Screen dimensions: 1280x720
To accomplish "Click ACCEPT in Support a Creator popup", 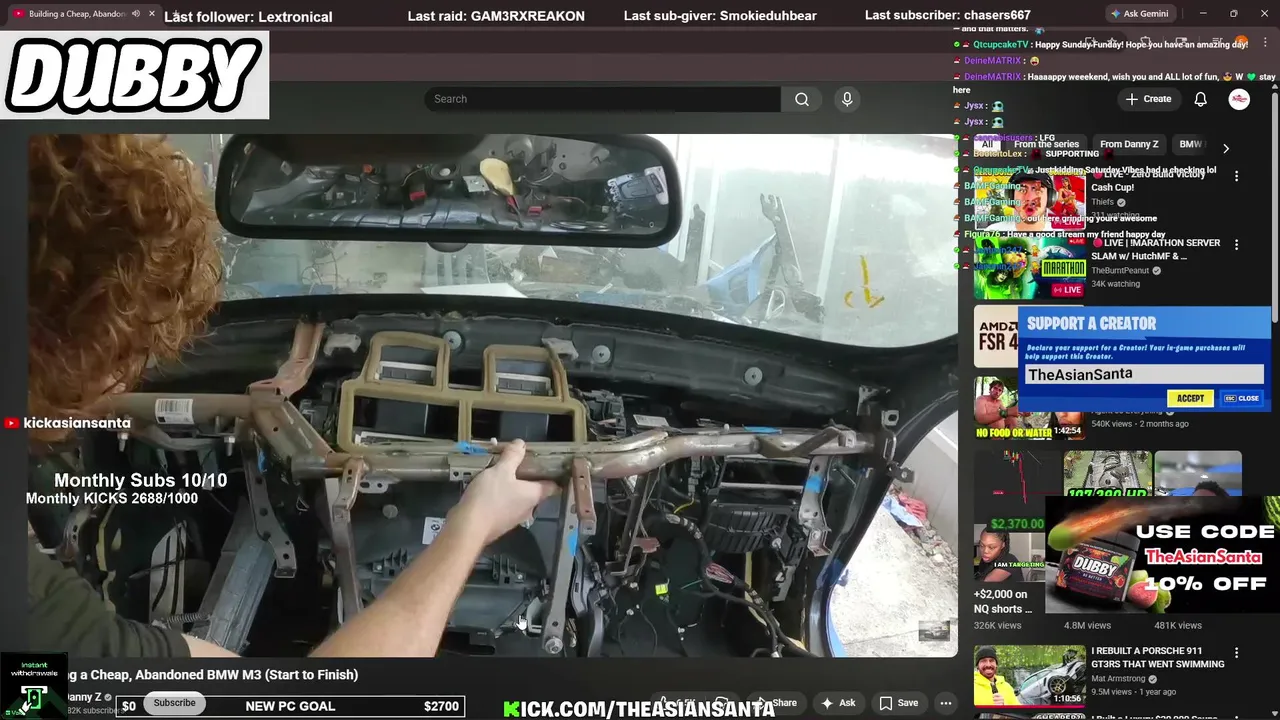I will tap(1190, 398).
